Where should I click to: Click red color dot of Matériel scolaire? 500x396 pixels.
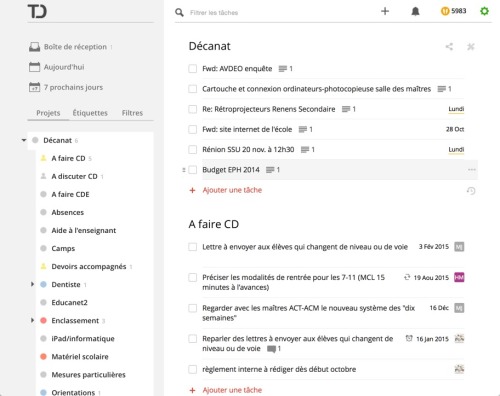click(43, 357)
